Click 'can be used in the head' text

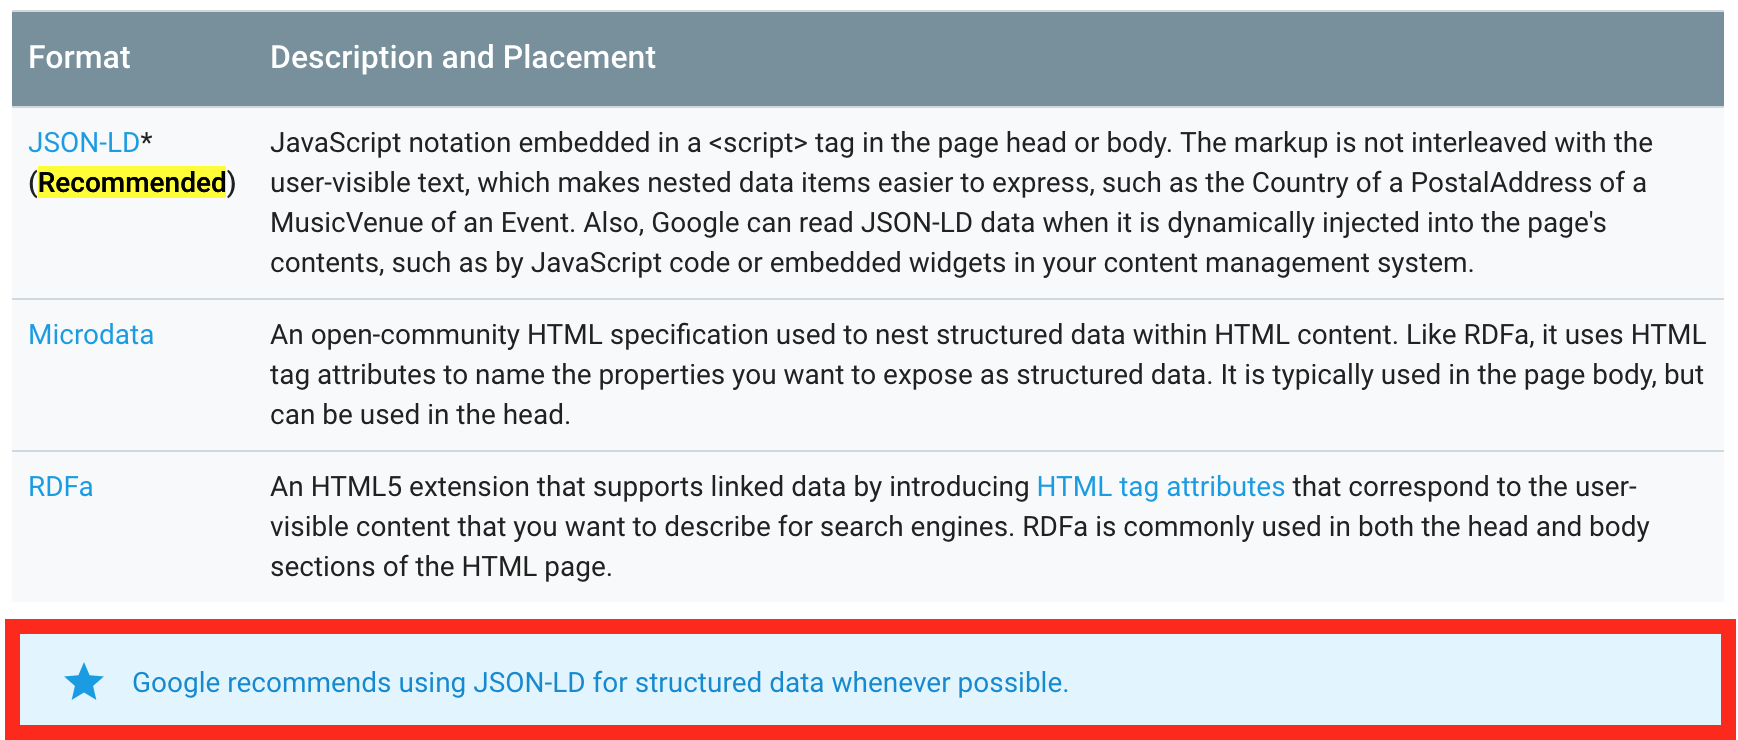coord(418,414)
